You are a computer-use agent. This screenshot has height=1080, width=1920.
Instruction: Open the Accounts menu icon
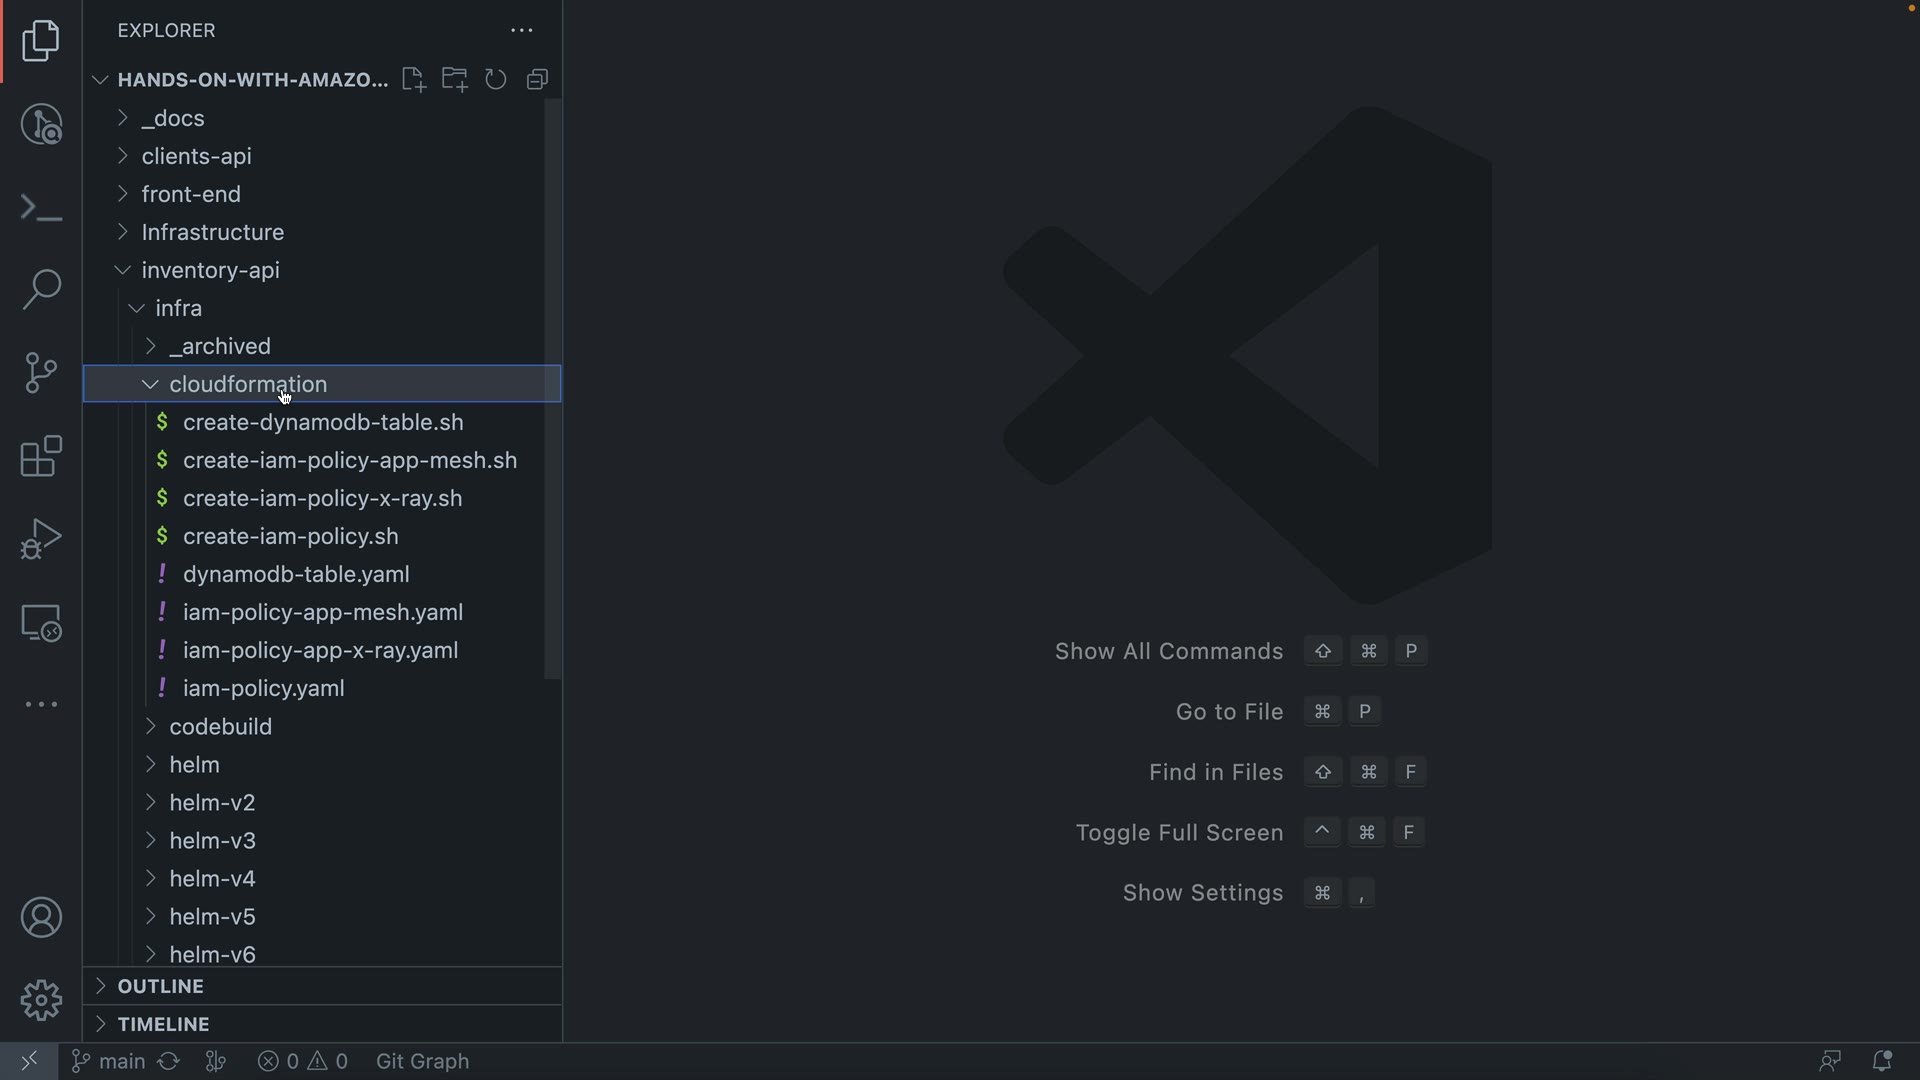click(41, 918)
